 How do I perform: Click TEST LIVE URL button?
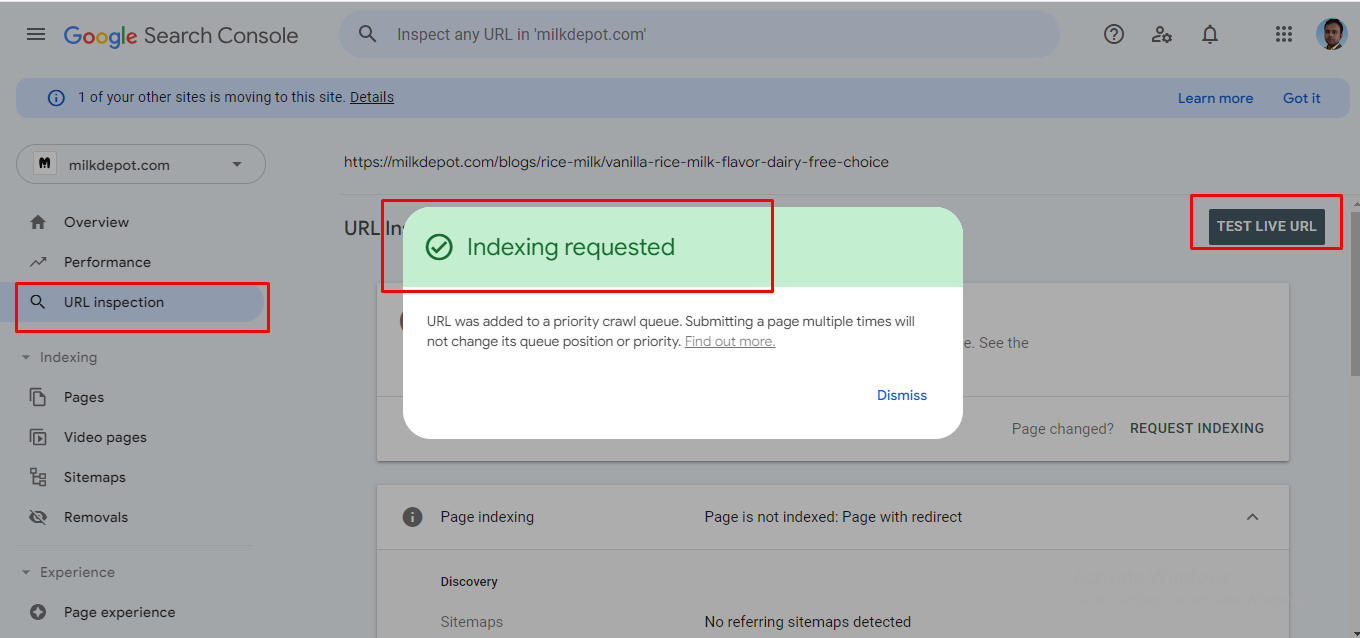click(x=1266, y=227)
